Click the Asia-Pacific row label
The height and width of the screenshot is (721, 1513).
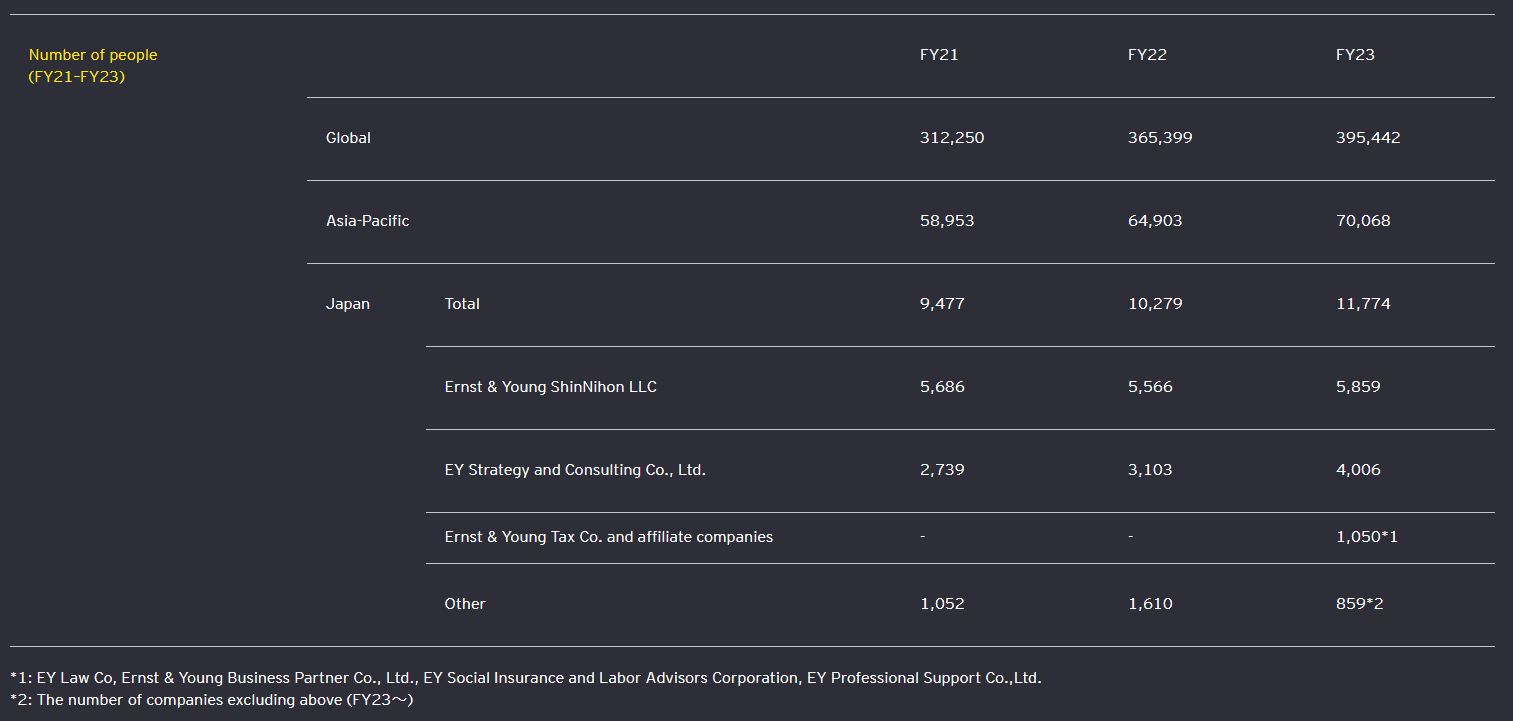367,221
